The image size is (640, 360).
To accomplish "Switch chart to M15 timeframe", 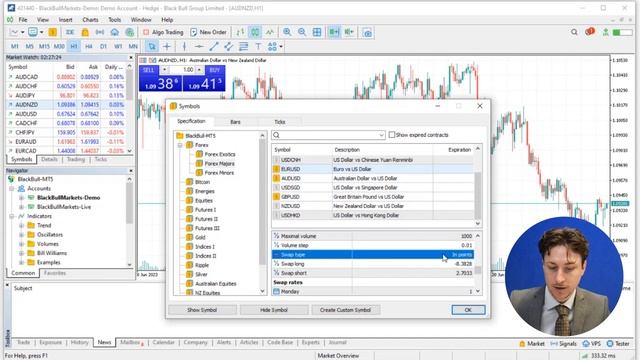I will click(x=44, y=47).
